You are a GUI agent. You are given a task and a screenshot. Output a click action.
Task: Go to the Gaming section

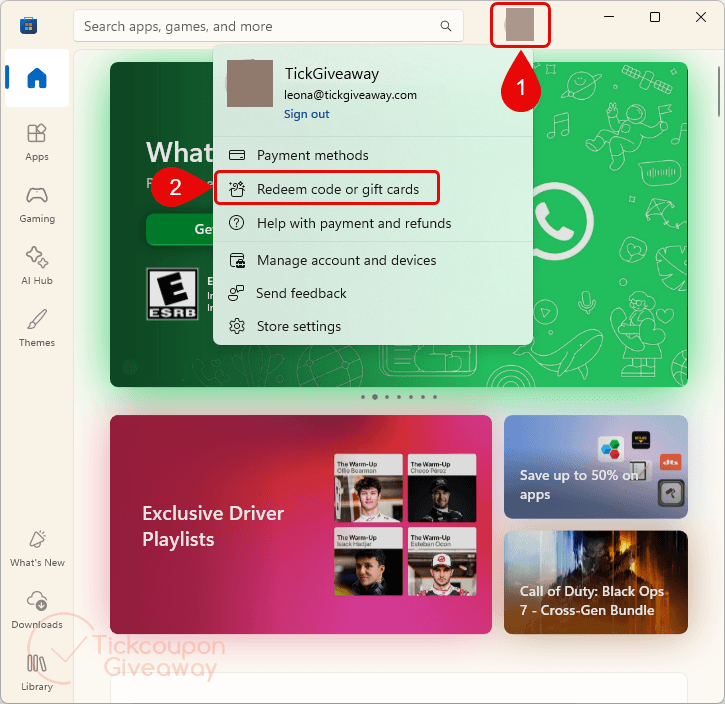[x=37, y=204]
